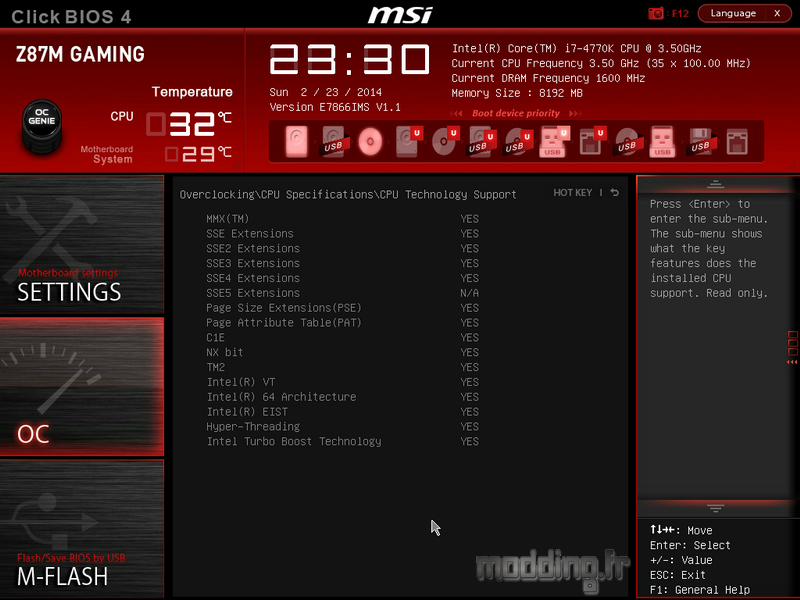Open the M-FLASH section
This screenshot has width=800, height=600.
[82, 529]
